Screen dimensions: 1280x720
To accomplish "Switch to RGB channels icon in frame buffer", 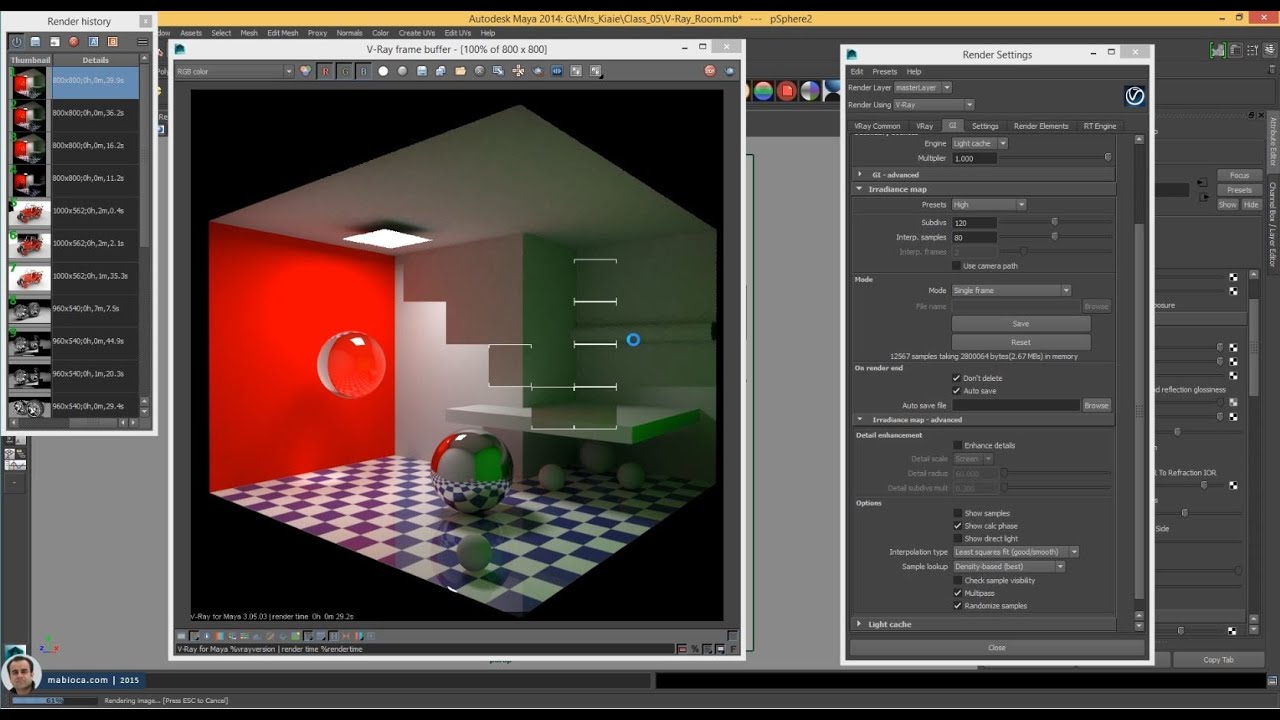I will 305,71.
